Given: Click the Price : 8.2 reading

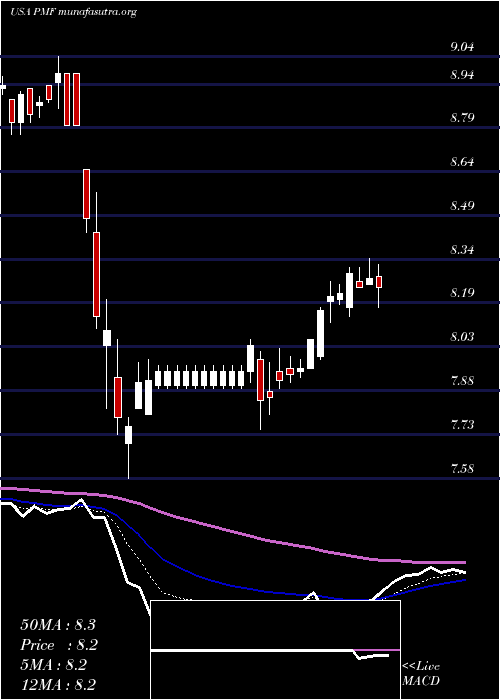Looking at the screenshot, I should (59, 645).
